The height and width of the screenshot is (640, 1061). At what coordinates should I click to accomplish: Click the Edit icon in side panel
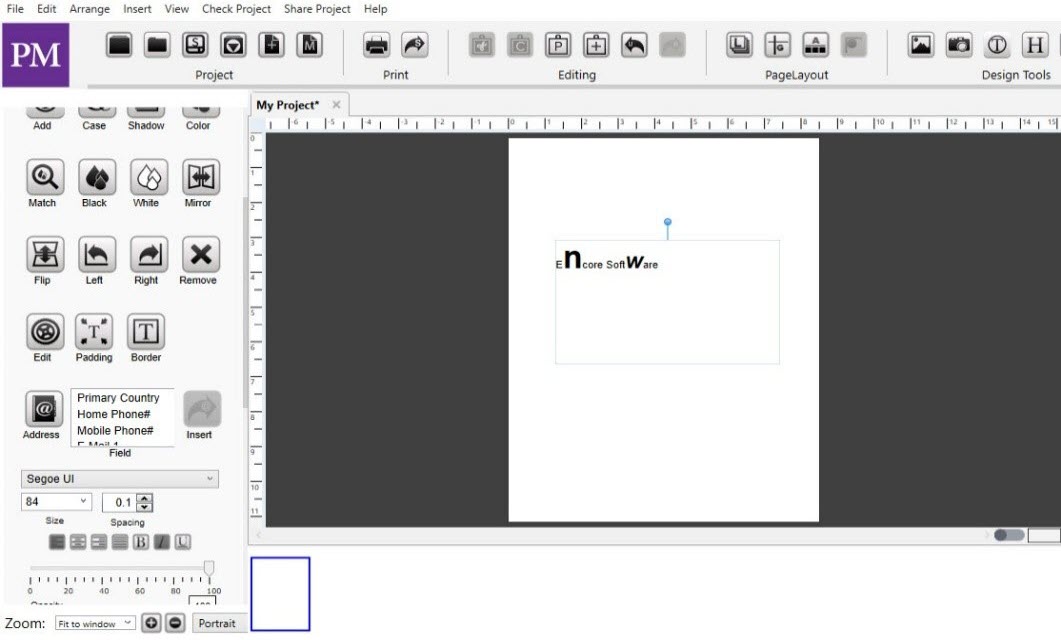pos(45,332)
